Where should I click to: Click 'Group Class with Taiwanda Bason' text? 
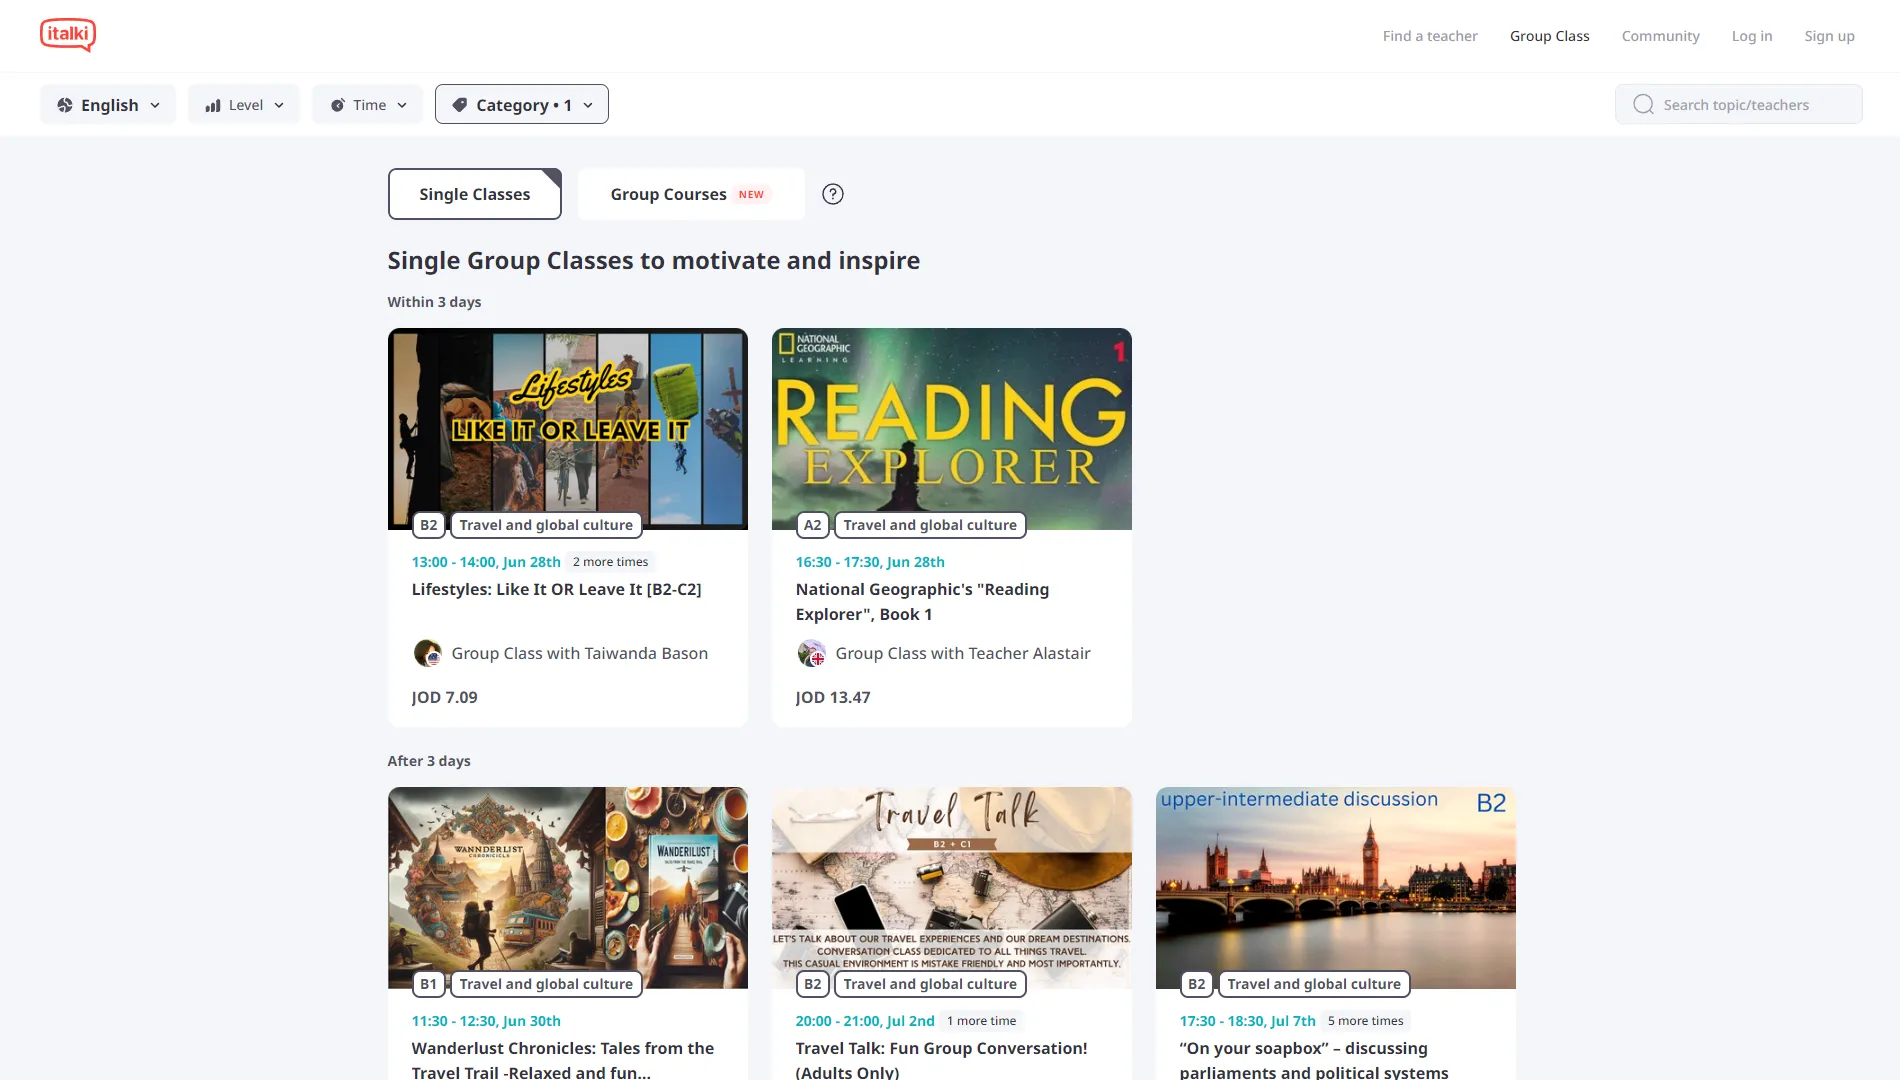click(x=580, y=653)
